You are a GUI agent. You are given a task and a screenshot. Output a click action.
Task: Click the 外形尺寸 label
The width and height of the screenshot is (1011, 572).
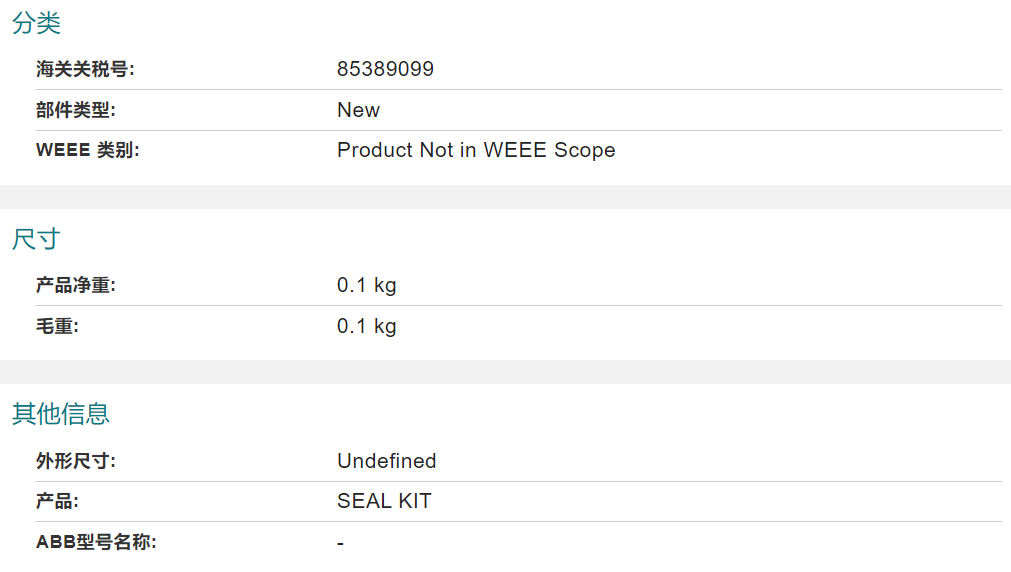pyautogui.click(x=75, y=461)
